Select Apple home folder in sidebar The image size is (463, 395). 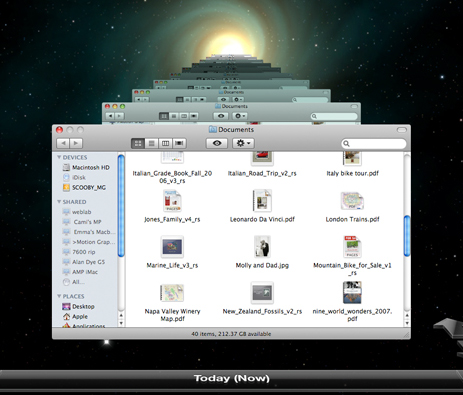point(75,316)
